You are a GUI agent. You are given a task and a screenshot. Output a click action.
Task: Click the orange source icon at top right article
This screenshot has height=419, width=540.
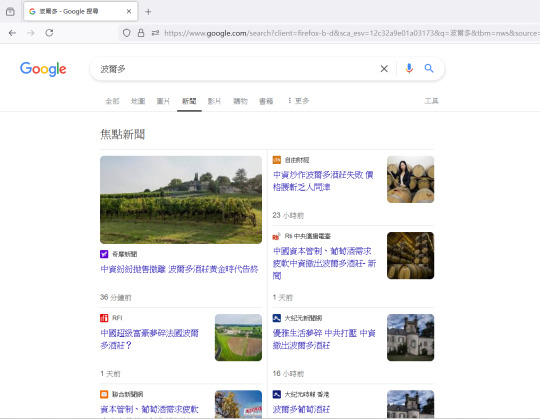(277, 160)
